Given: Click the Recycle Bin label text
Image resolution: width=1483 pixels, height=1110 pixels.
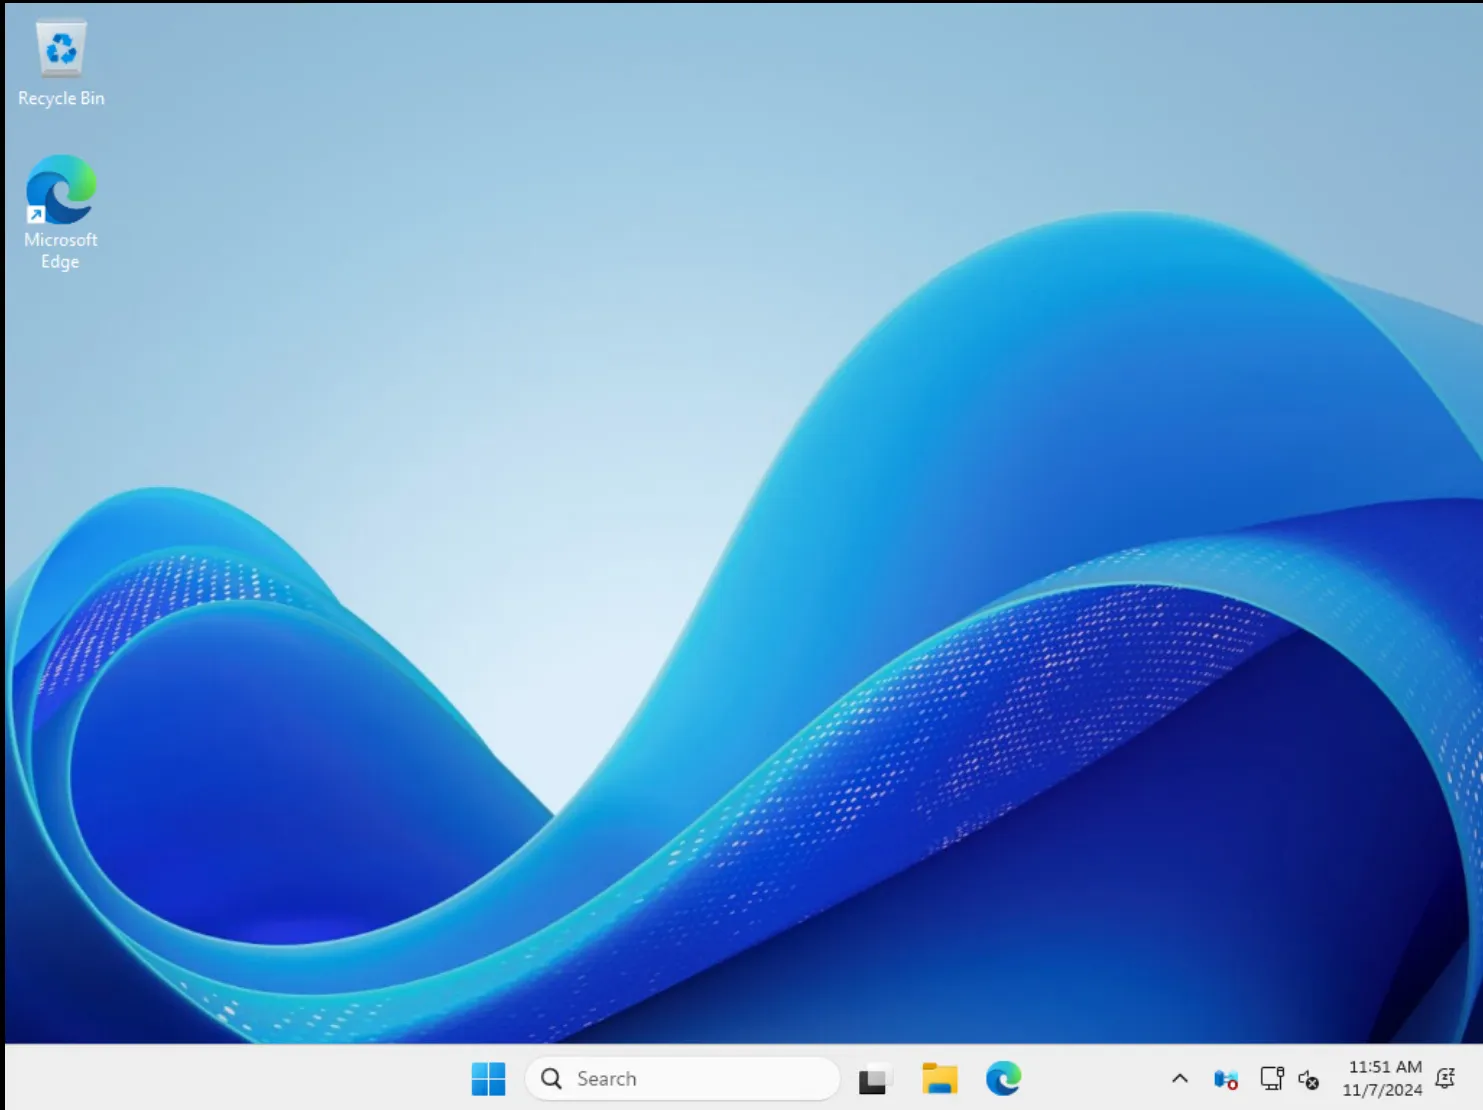Looking at the screenshot, I should pyautogui.click(x=61, y=97).
